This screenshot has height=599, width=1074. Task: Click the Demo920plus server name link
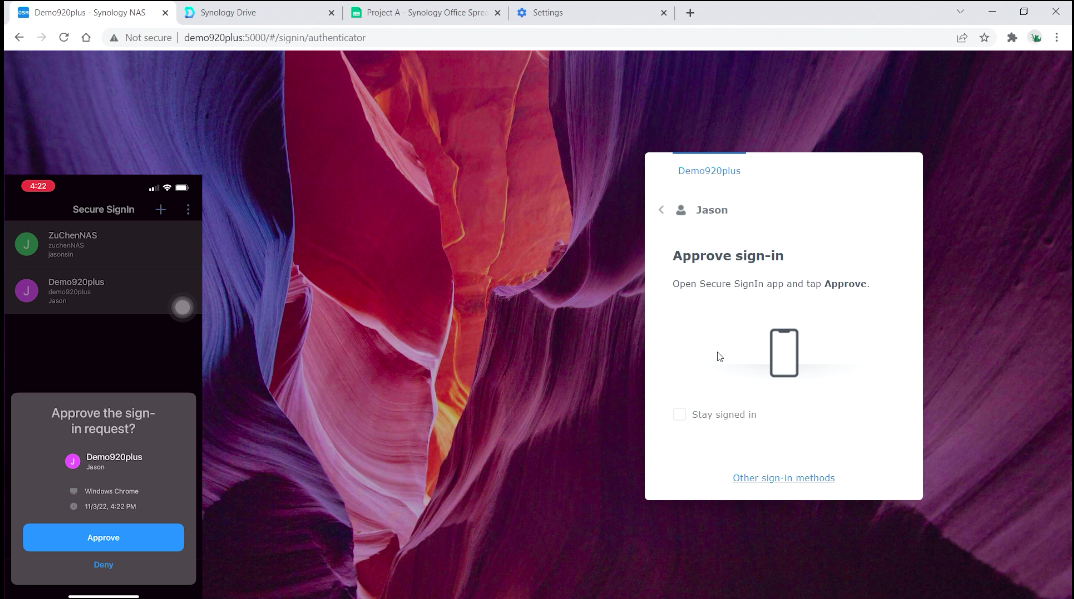709,170
